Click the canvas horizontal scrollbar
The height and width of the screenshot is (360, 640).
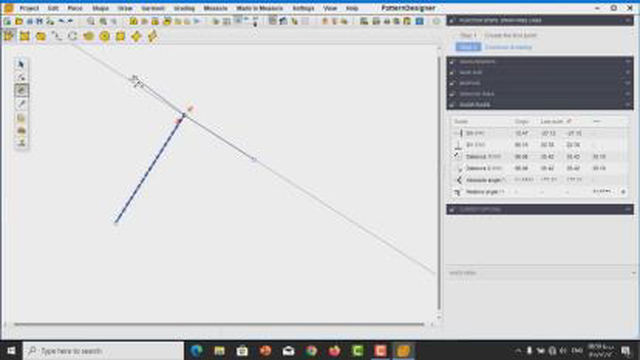[219, 324]
